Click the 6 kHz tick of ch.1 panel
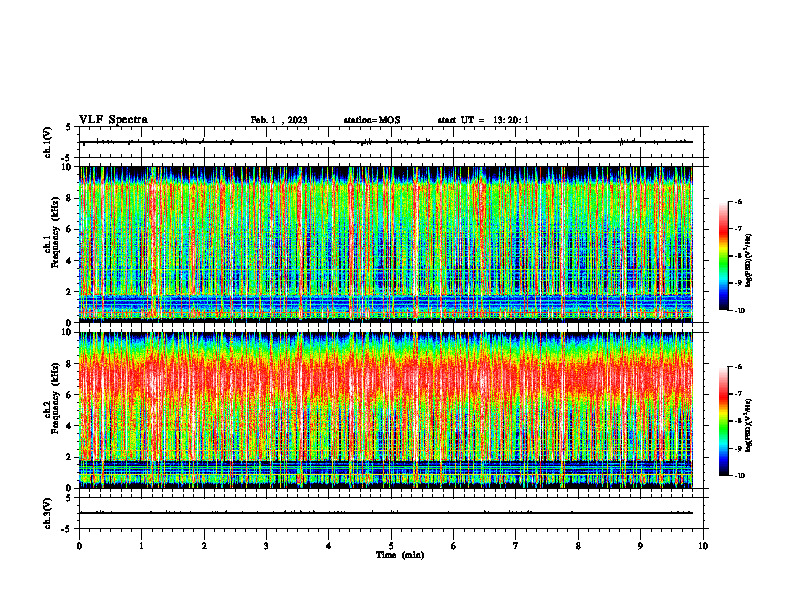Screen dimensions: 792x612 (70, 229)
